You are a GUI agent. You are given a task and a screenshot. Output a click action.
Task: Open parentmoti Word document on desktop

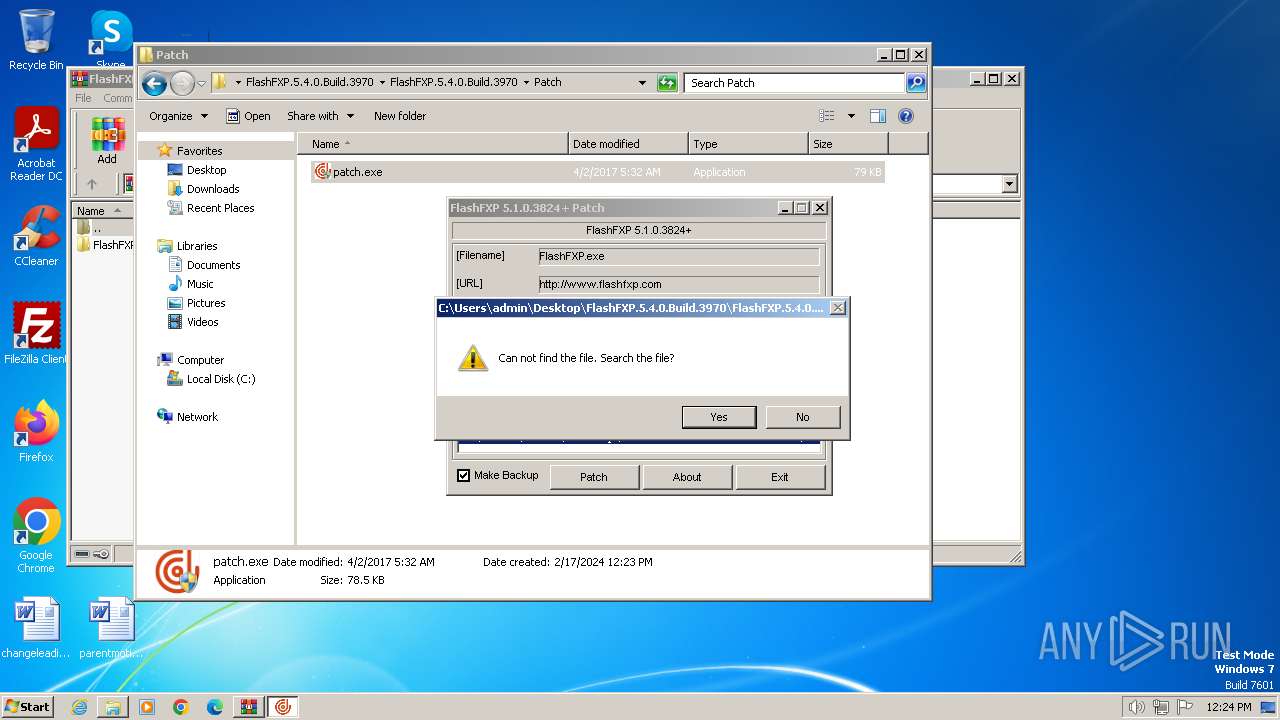click(111, 629)
